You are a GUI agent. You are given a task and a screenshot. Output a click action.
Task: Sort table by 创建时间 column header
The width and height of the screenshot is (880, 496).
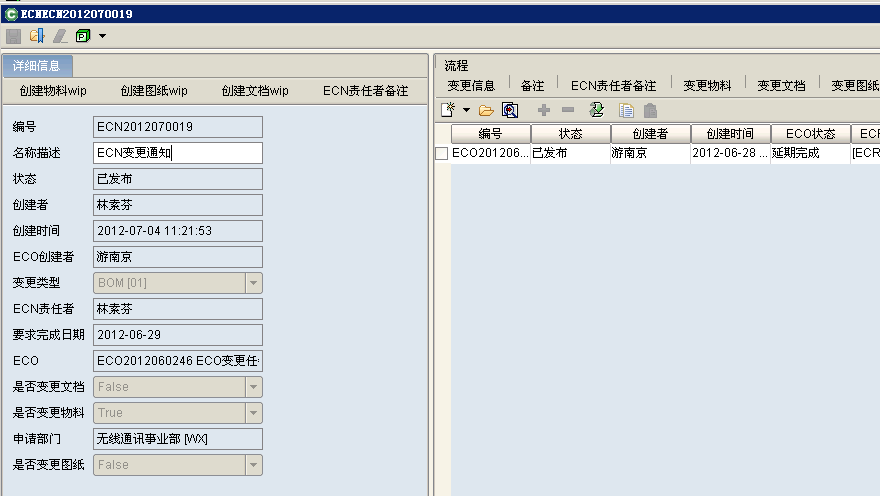[x=730, y=133]
